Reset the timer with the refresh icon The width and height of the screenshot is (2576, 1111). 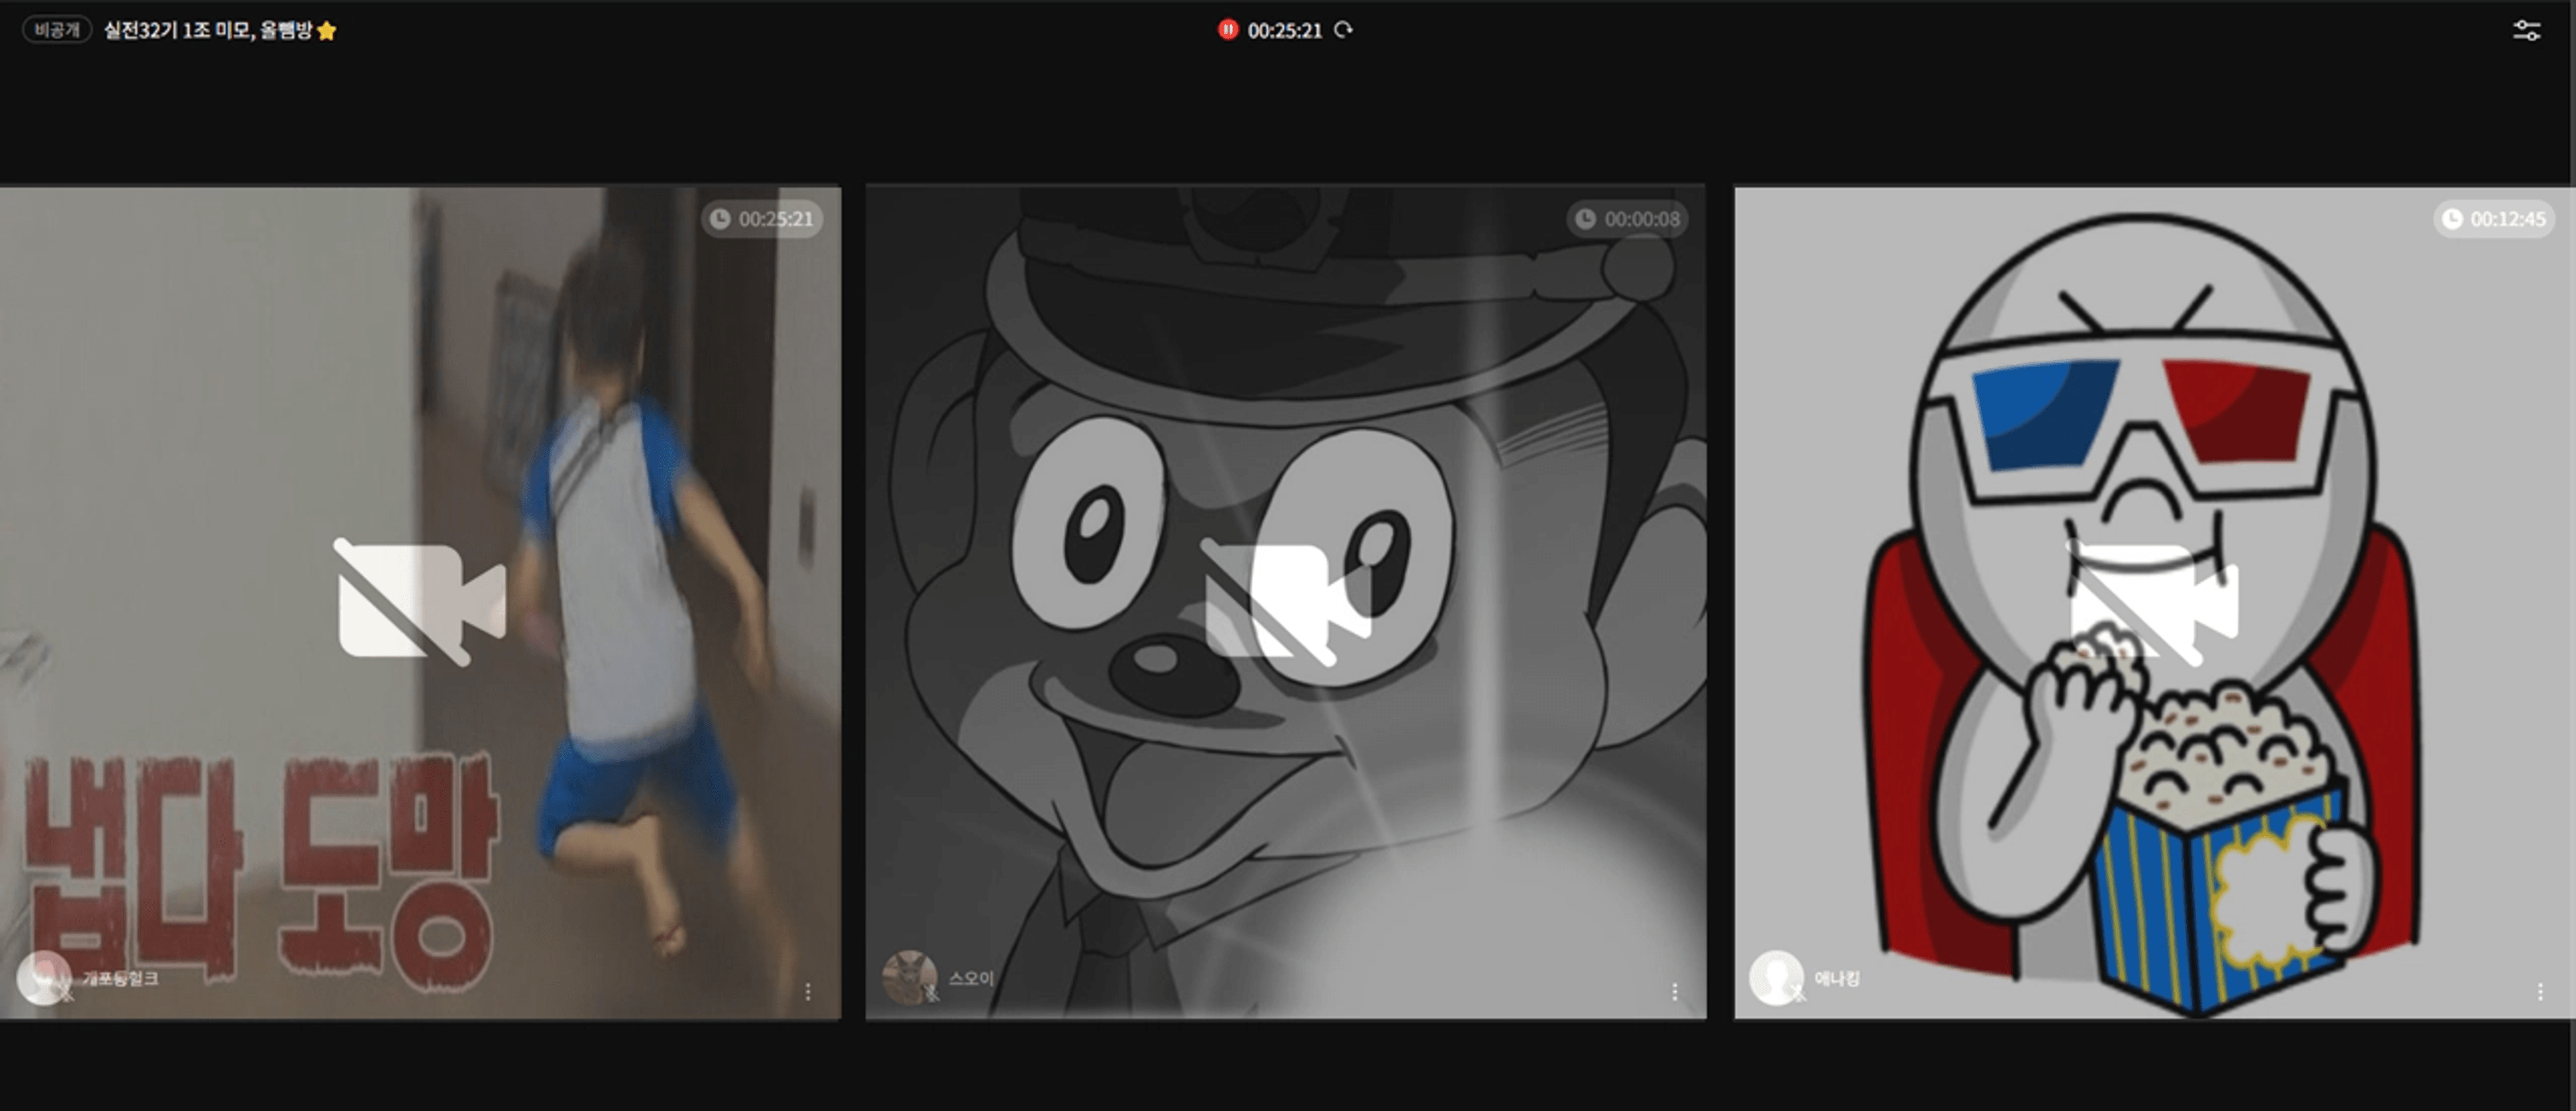coord(1344,30)
